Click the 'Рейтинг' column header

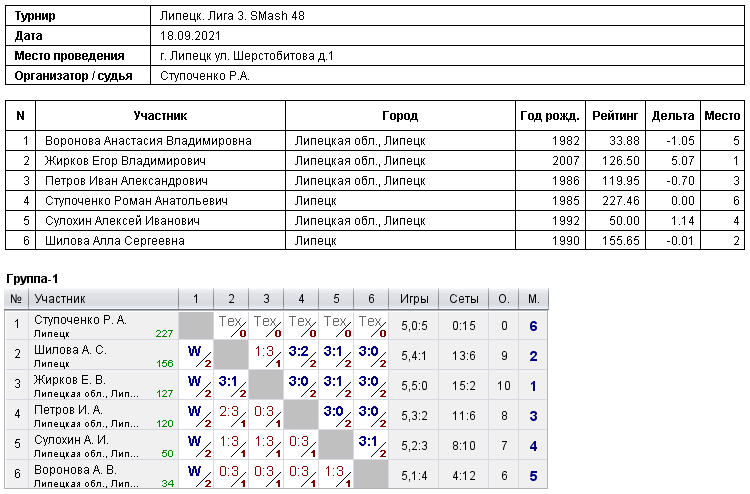coord(615,116)
